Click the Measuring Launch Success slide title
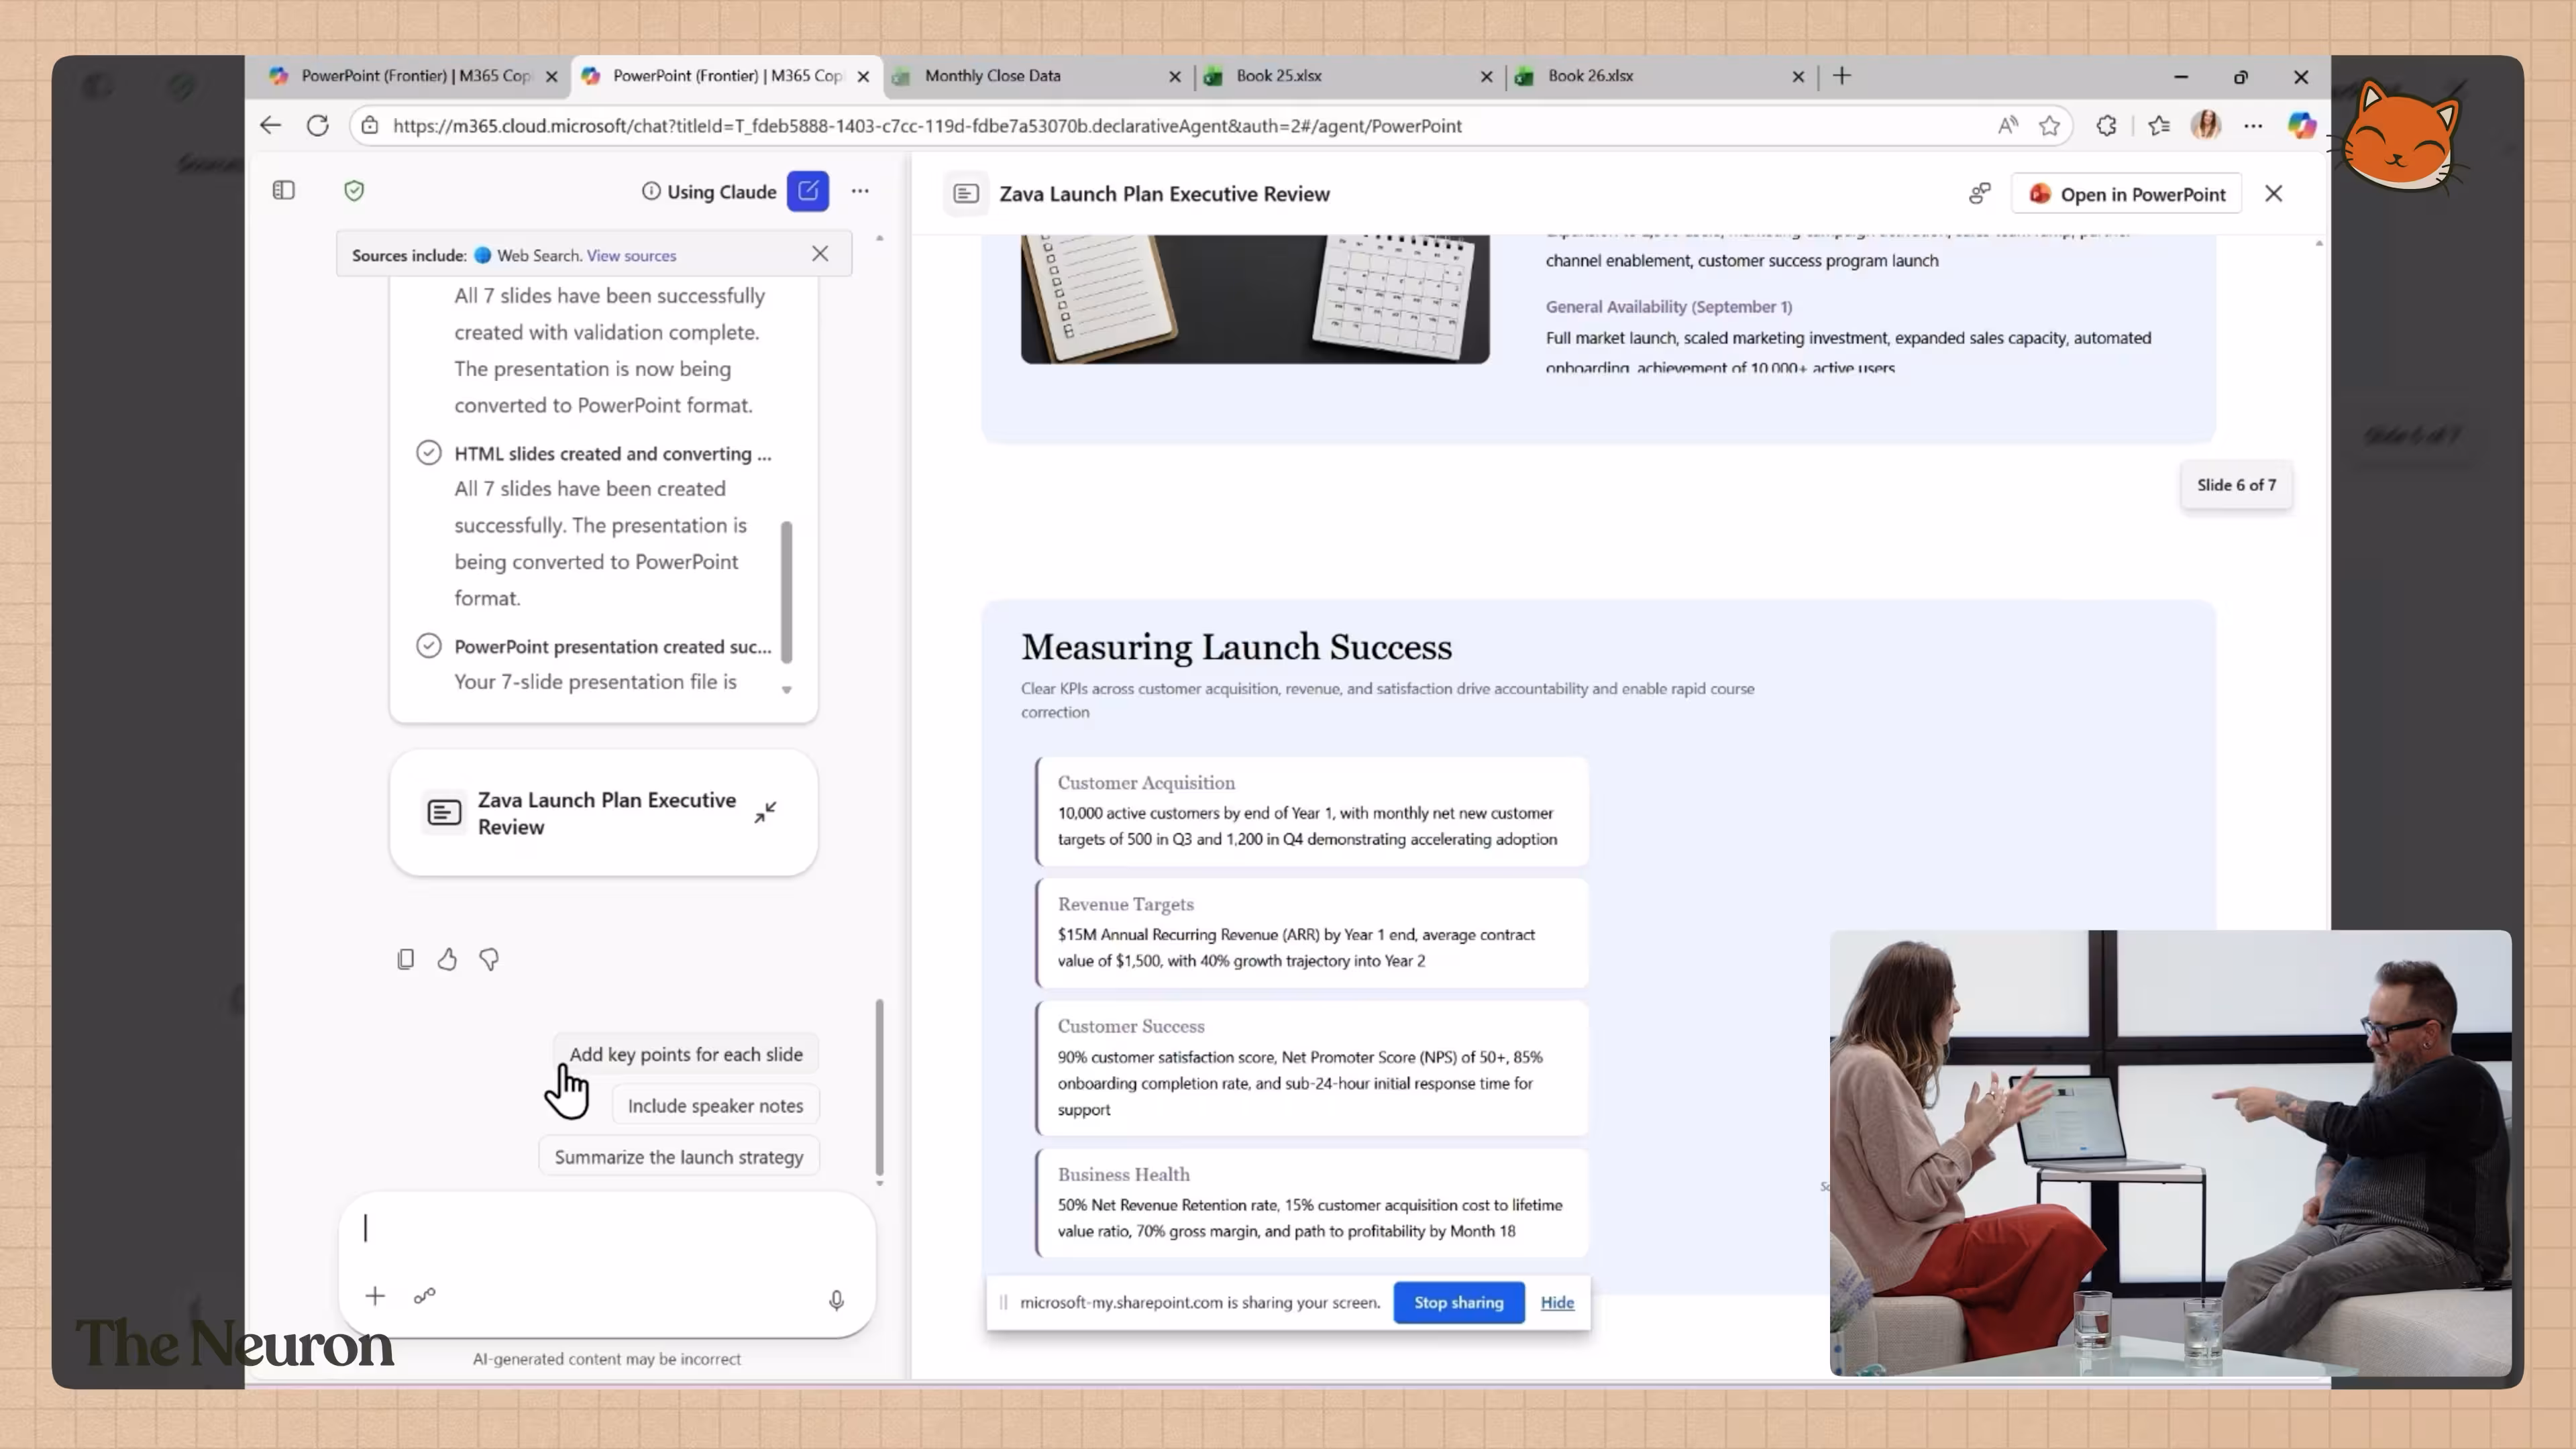2576x1449 pixels. click(x=1236, y=647)
